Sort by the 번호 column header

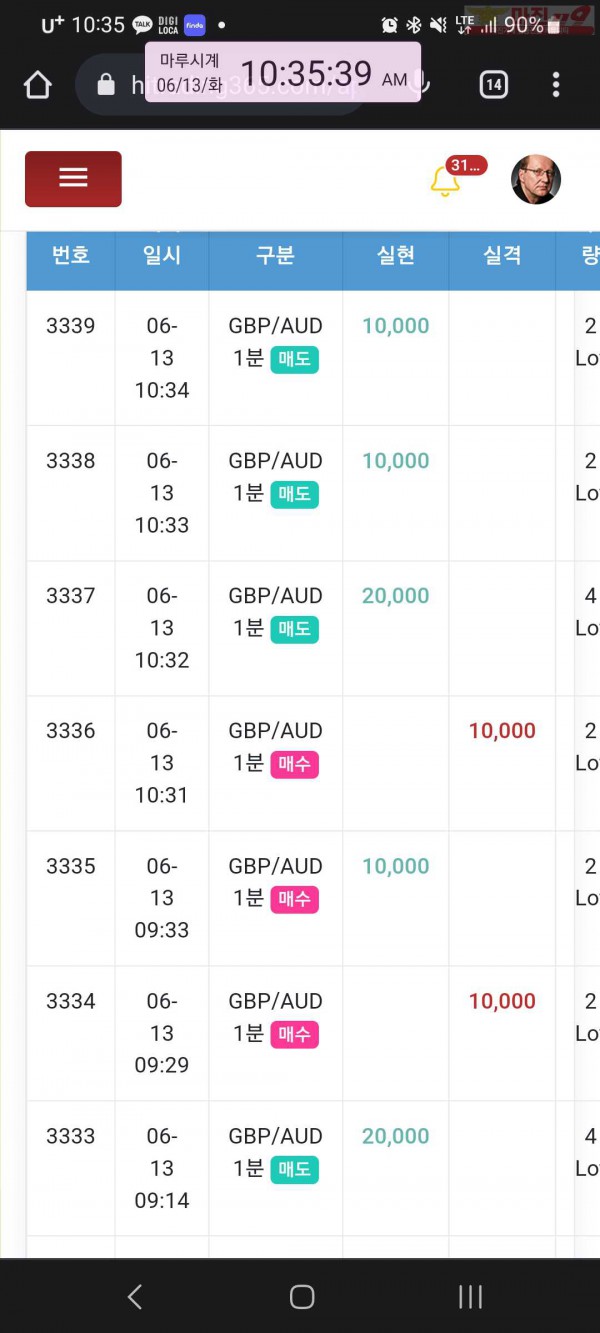[71, 255]
